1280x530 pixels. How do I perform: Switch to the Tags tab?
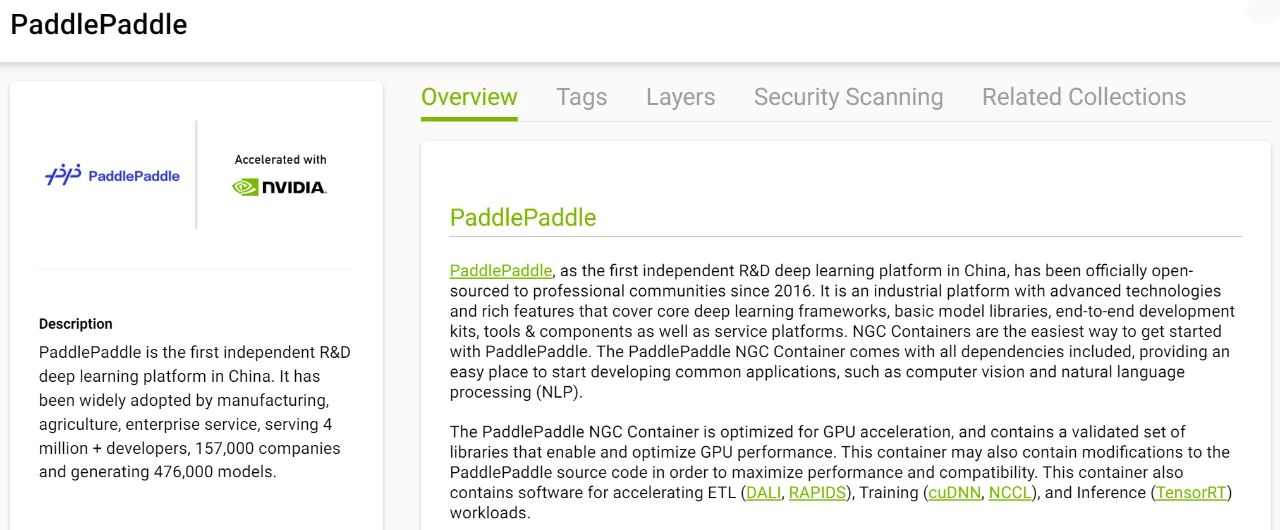pos(582,97)
